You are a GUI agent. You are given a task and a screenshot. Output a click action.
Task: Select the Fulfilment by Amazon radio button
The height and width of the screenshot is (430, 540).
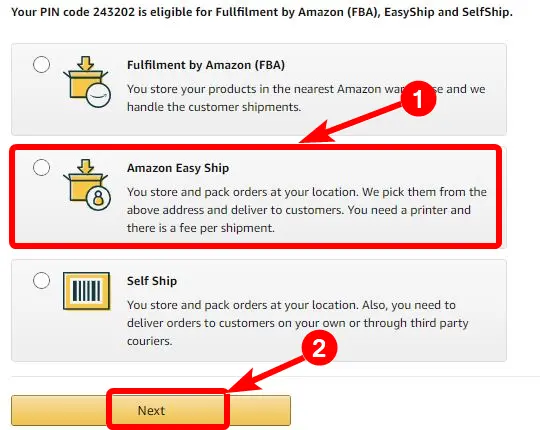tap(41, 65)
